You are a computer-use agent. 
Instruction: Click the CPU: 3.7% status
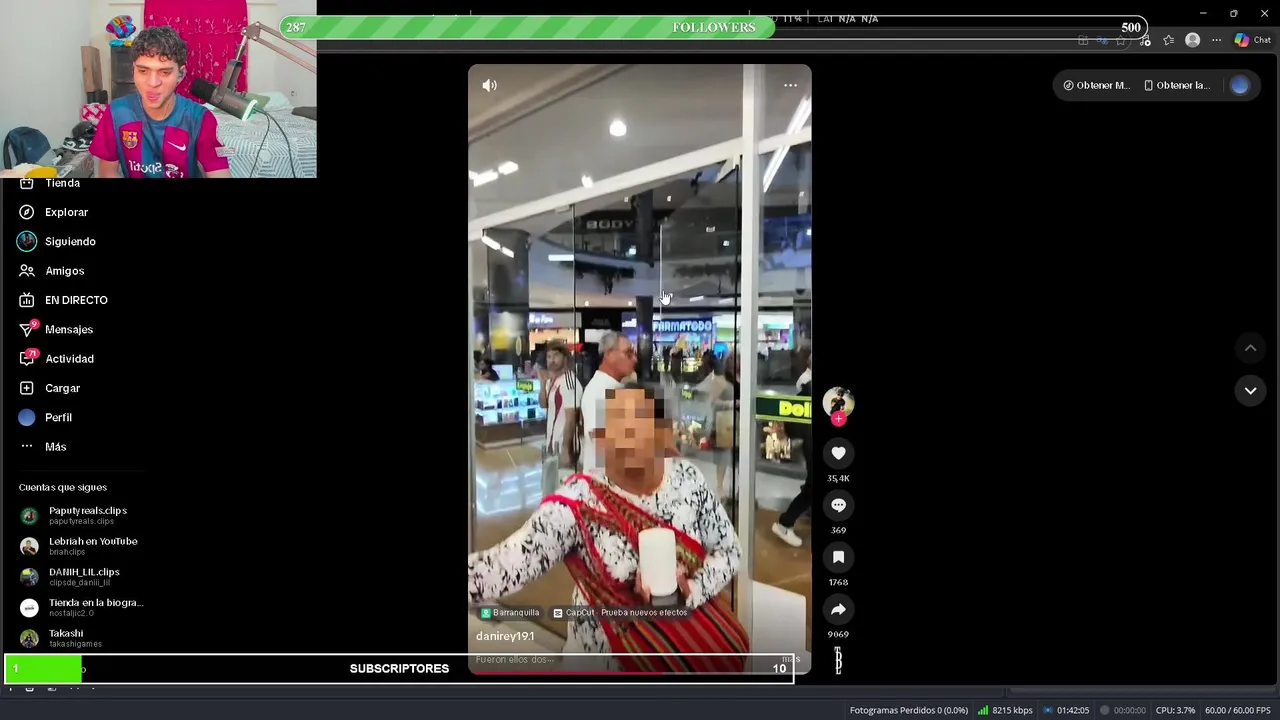pos(1175,711)
